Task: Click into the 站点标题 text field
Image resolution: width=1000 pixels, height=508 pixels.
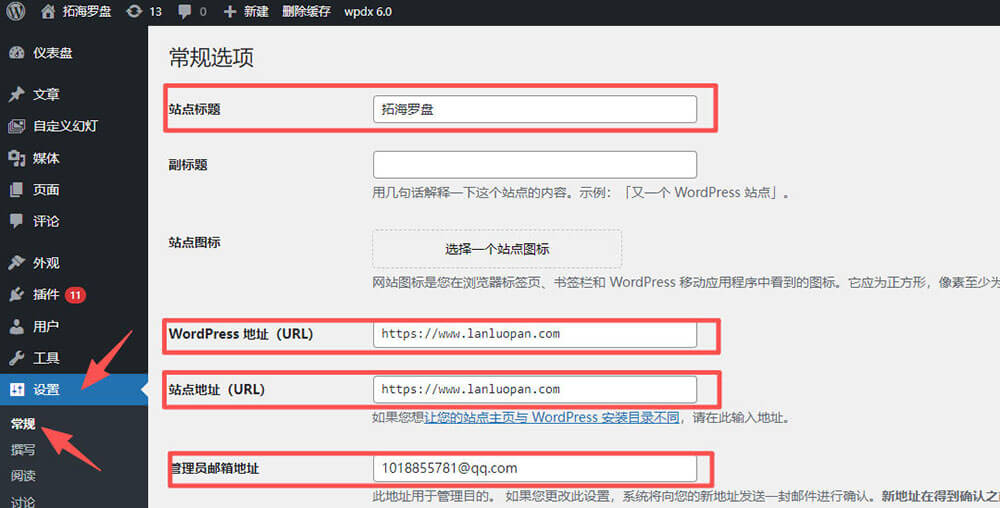Action: 534,109
